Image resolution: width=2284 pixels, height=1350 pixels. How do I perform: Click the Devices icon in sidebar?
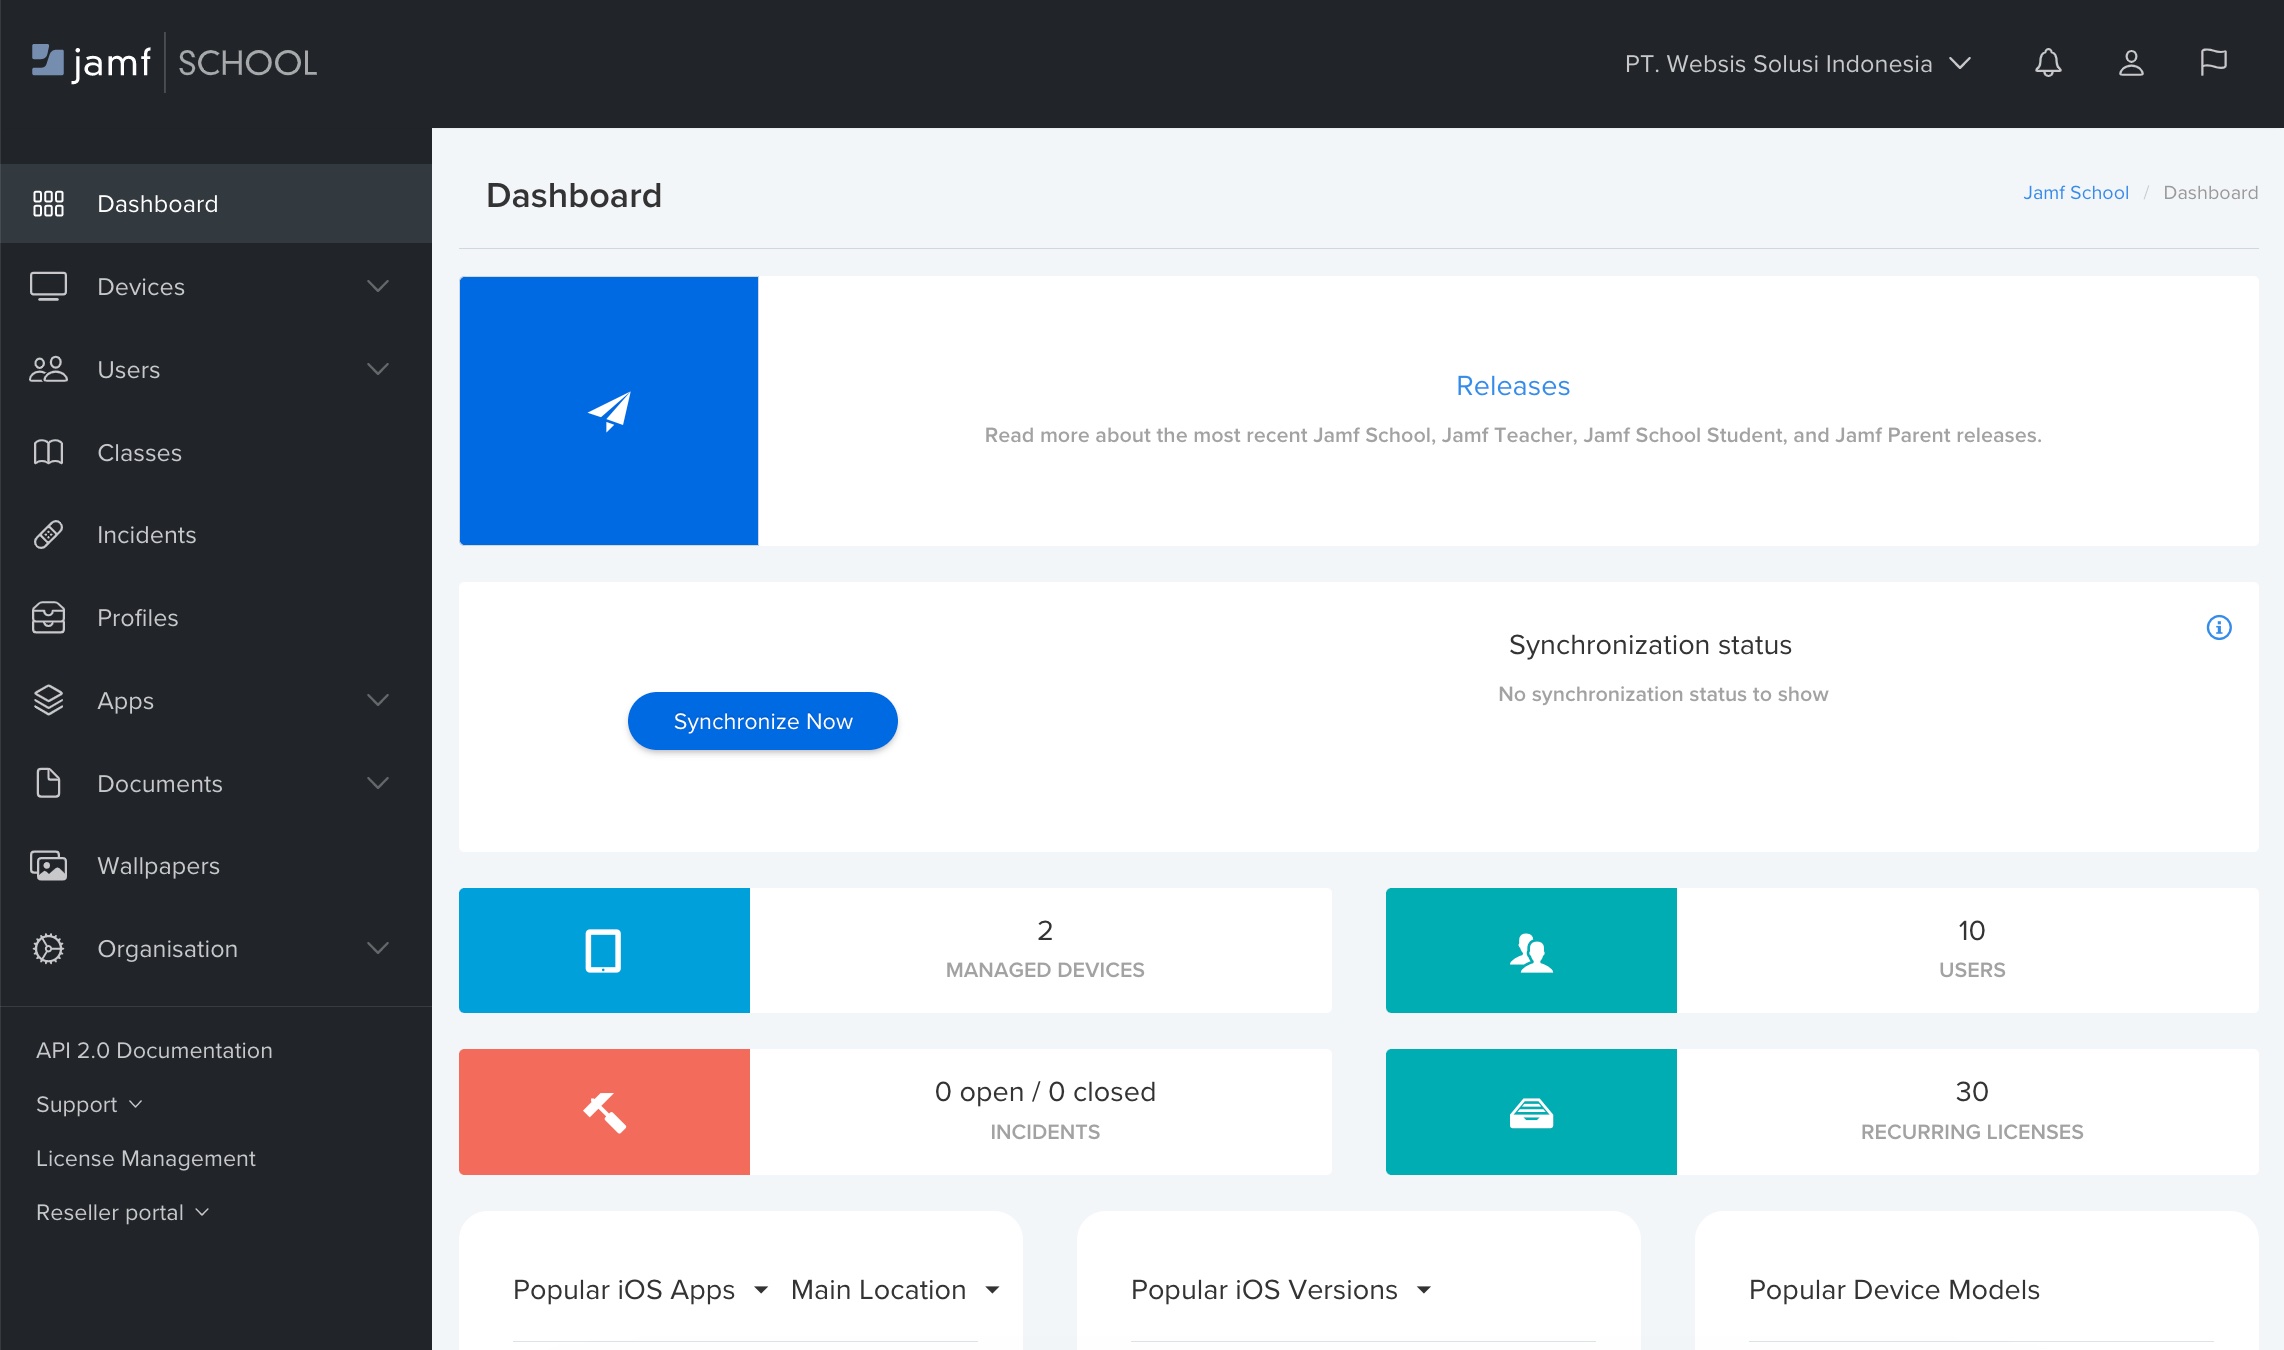48,286
